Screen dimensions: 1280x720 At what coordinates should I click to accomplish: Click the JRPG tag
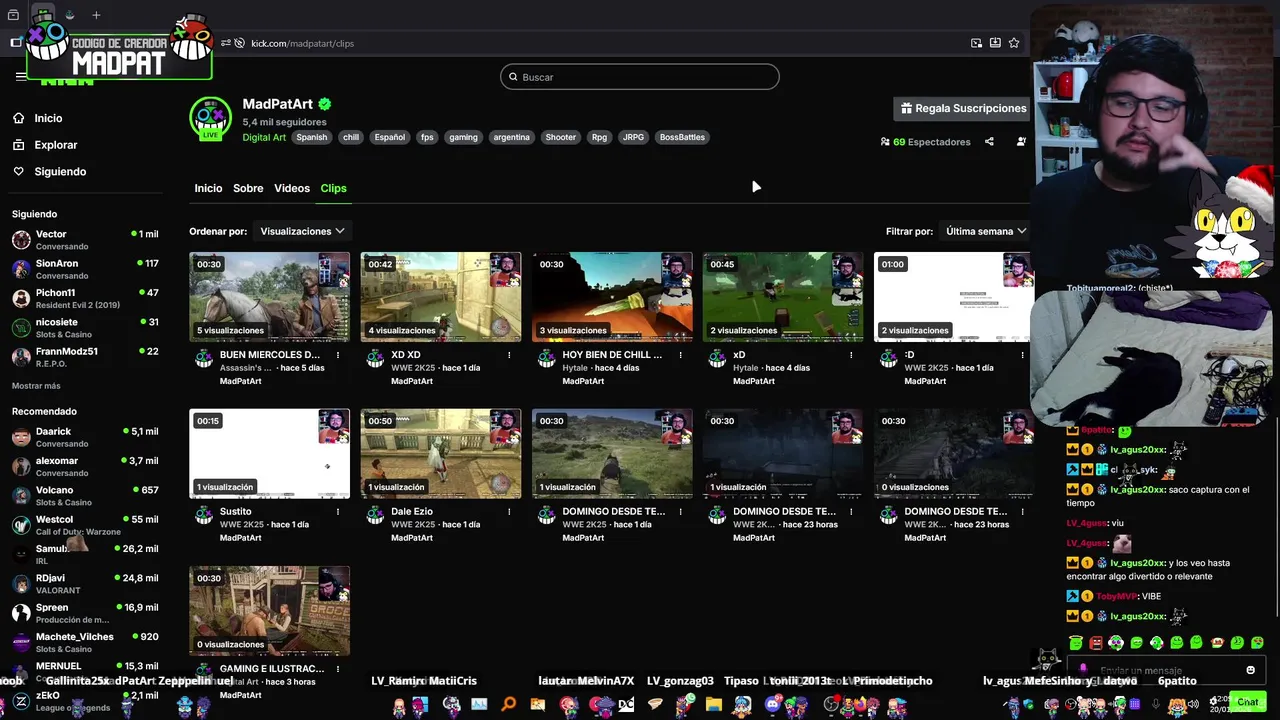tap(633, 137)
